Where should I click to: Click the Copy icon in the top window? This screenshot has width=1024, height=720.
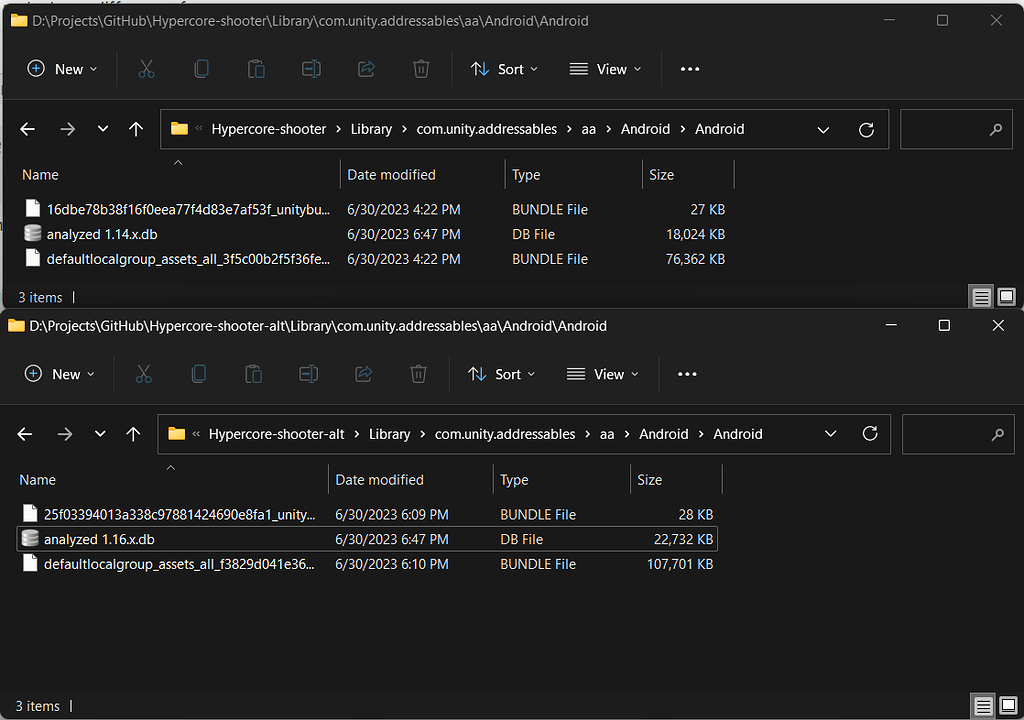[201, 69]
